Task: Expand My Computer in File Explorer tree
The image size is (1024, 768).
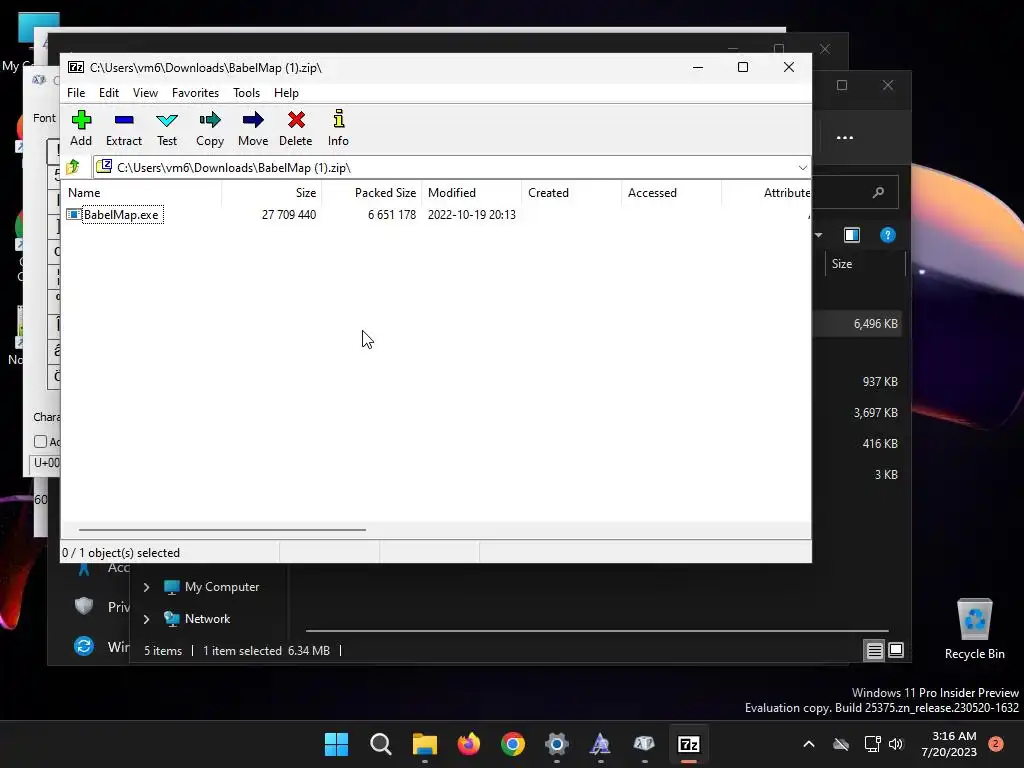Action: click(x=146, y=587)
